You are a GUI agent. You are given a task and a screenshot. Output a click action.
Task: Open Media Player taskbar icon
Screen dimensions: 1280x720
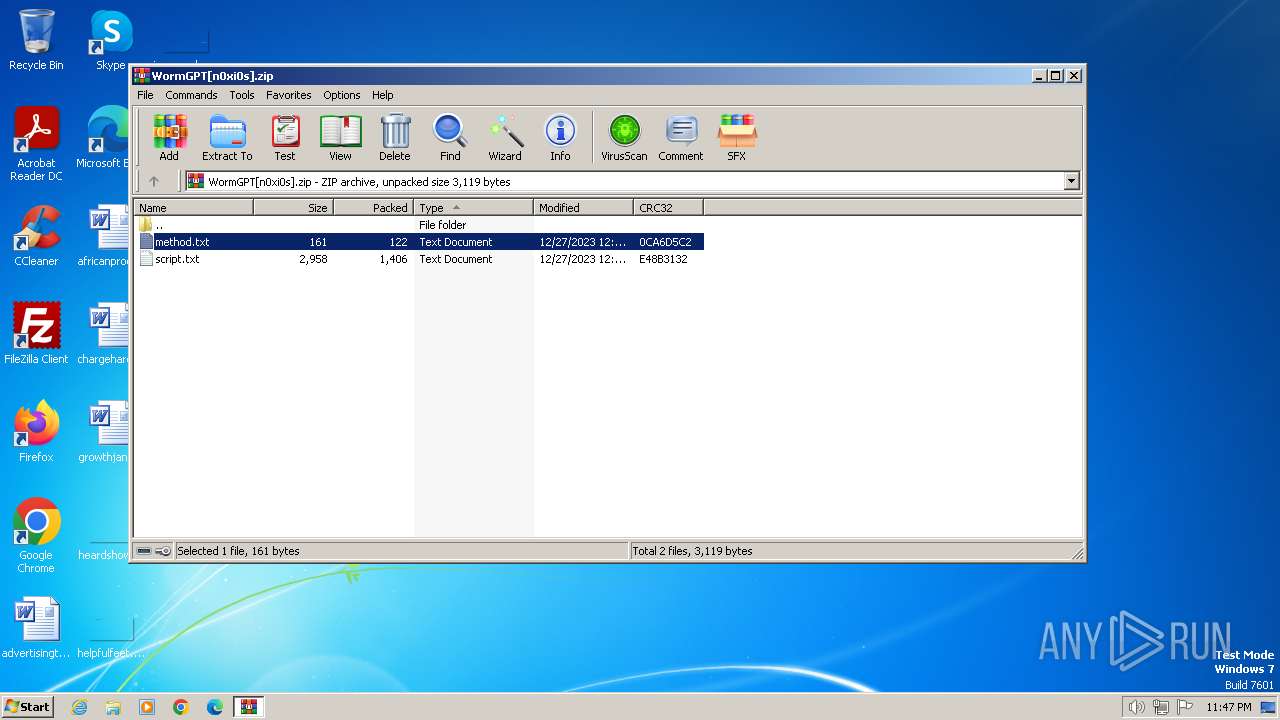[x=147, y=707]
